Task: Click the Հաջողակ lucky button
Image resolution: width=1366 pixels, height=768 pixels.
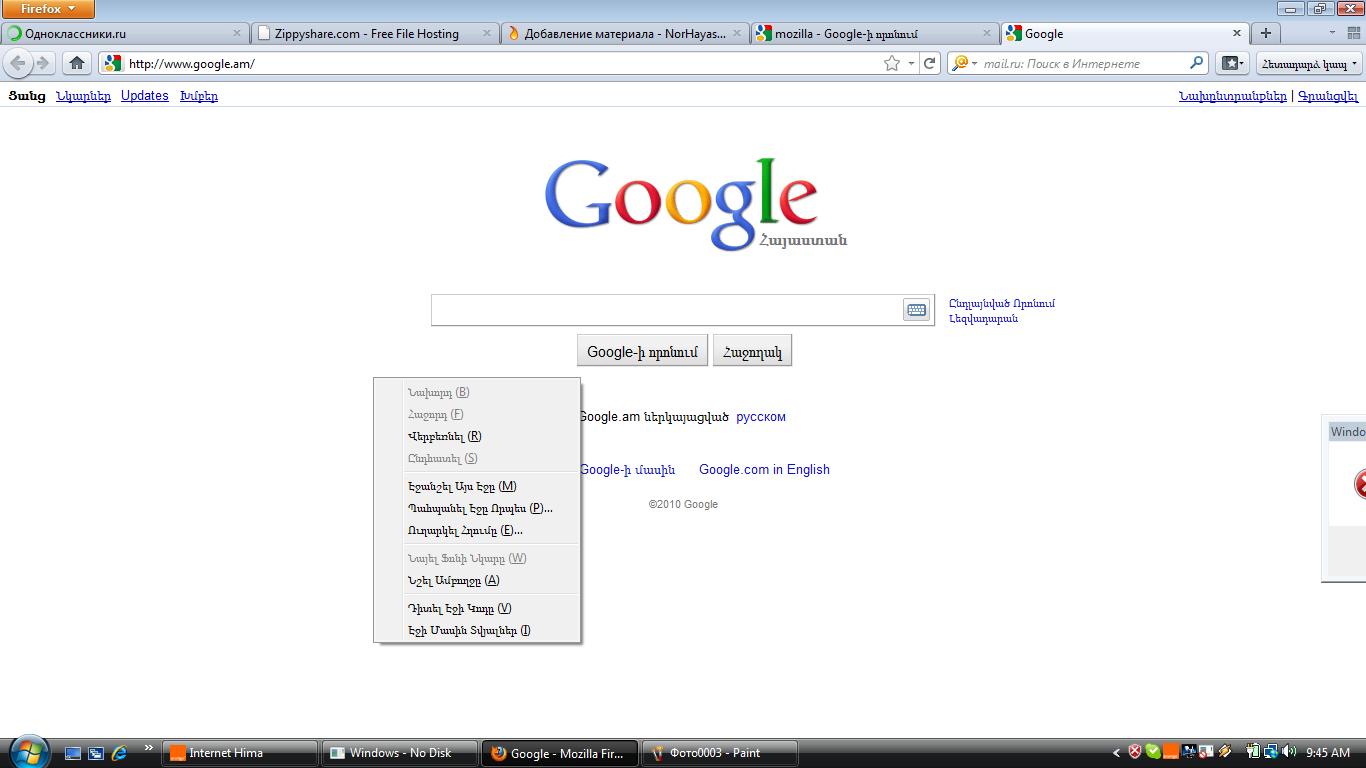Action: click(x=752, y=351)
